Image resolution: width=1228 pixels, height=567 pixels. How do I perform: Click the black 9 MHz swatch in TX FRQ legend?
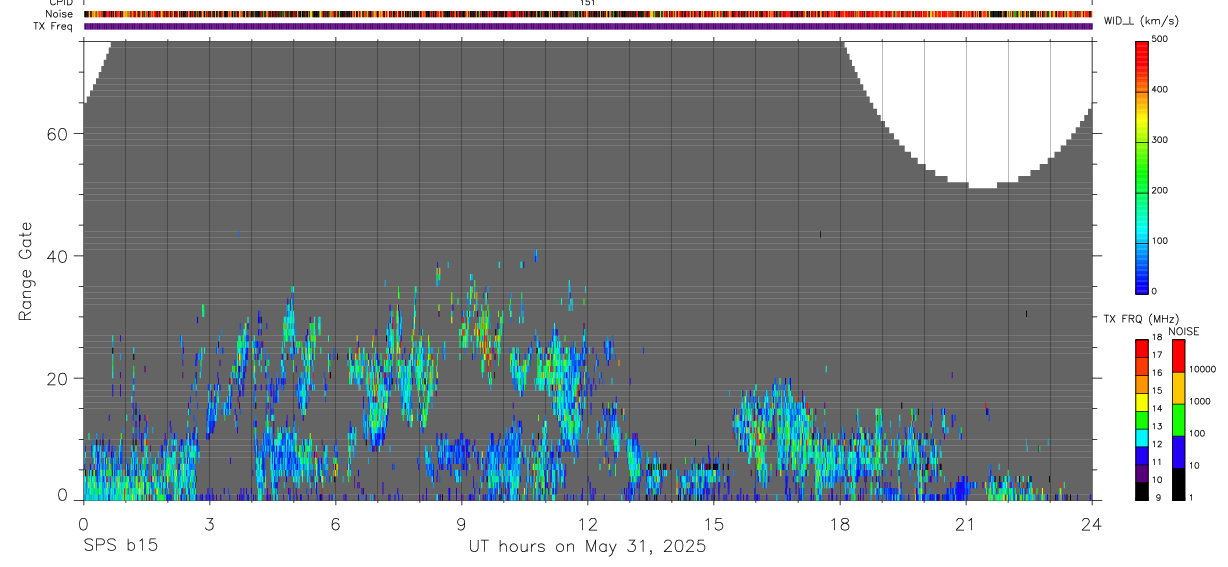(1142, 491)
